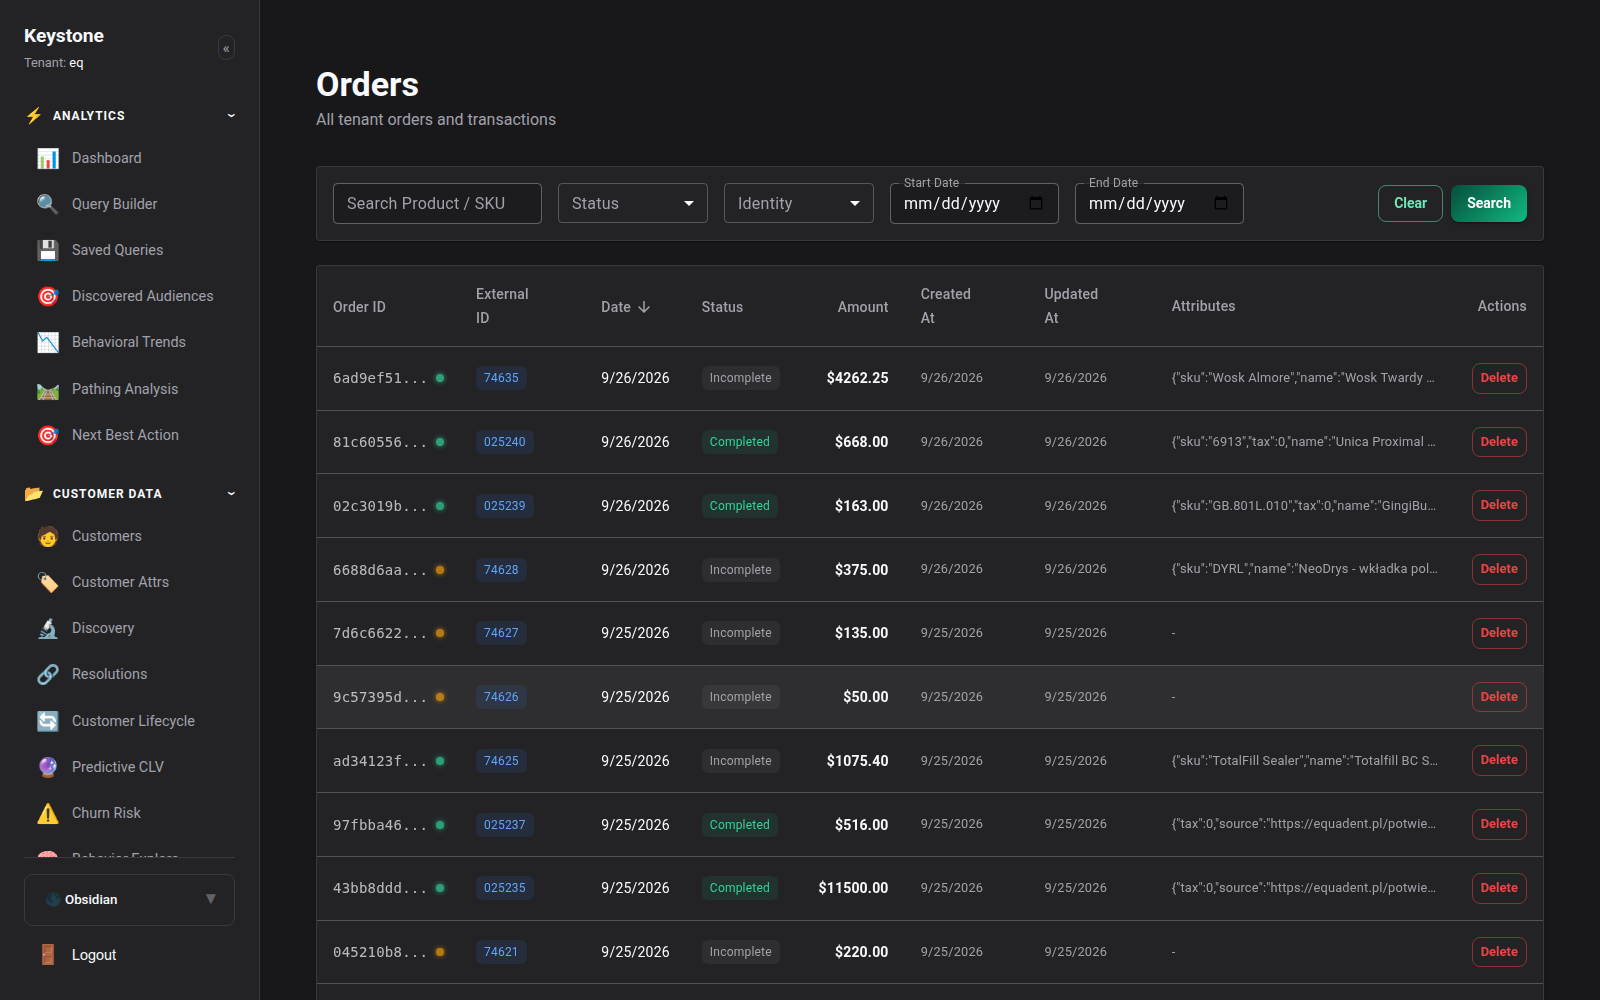Open the Start Date calendar picker icon
Image resolution: width=1600 pixels, height=1000 pixels.
click(x=1036, y=203)
